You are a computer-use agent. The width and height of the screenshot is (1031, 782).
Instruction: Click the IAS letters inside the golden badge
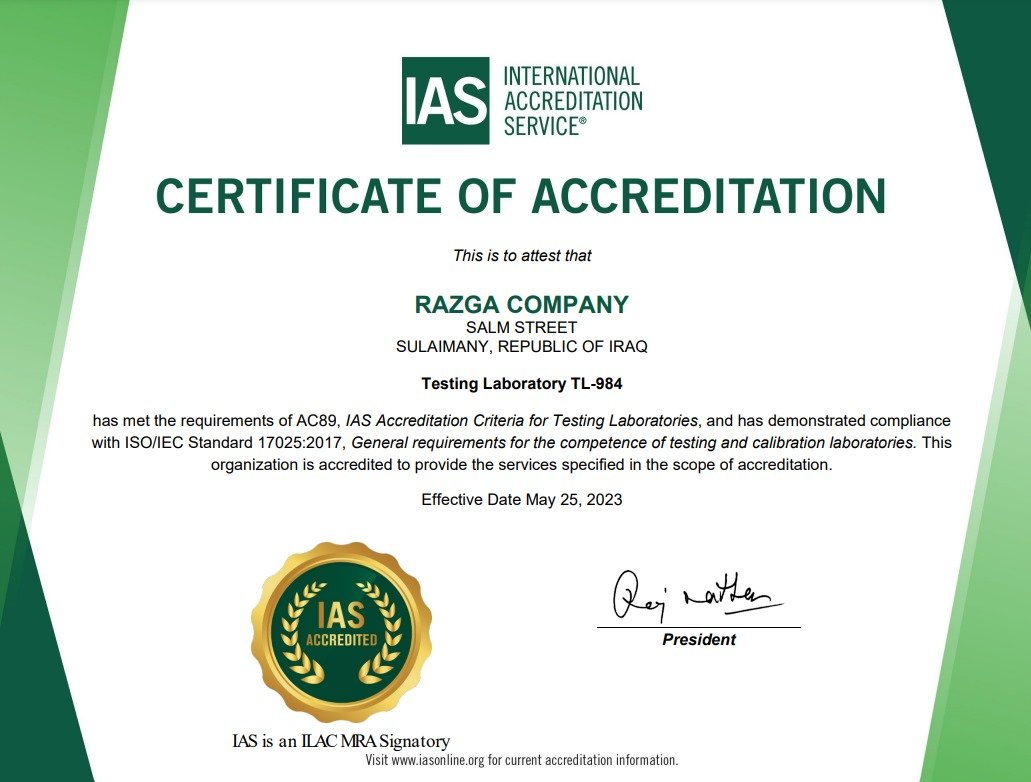pos(341,611)
